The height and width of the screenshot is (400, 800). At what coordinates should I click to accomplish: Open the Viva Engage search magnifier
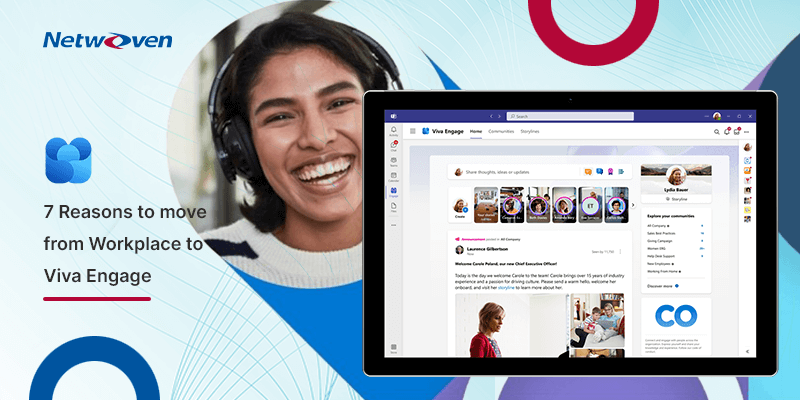click(716, 132)
